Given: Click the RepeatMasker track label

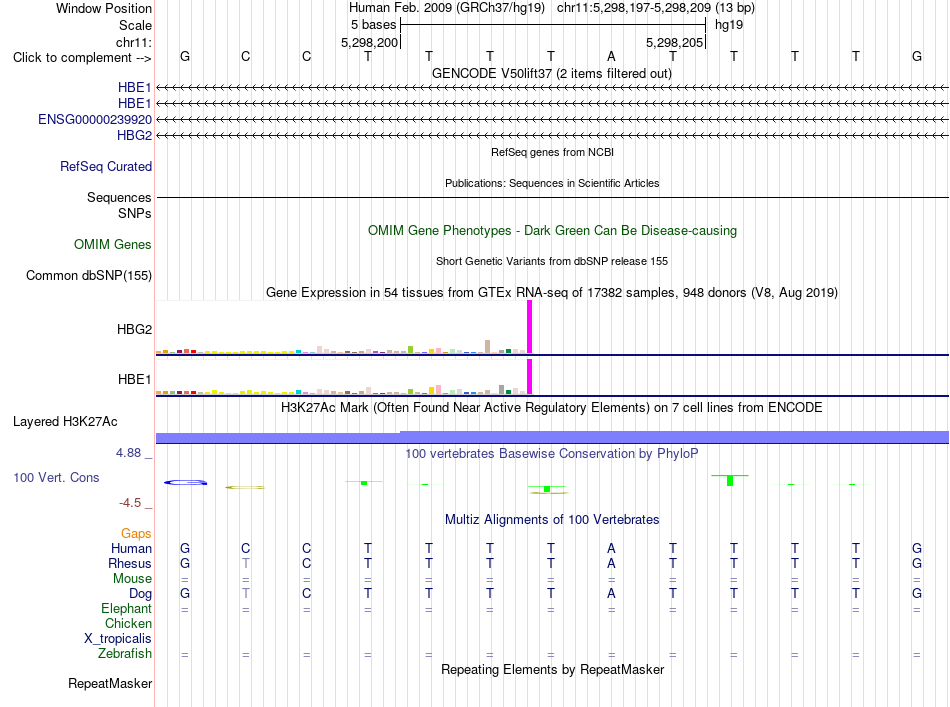Looking at the screenshot, I should pos(110,683).
